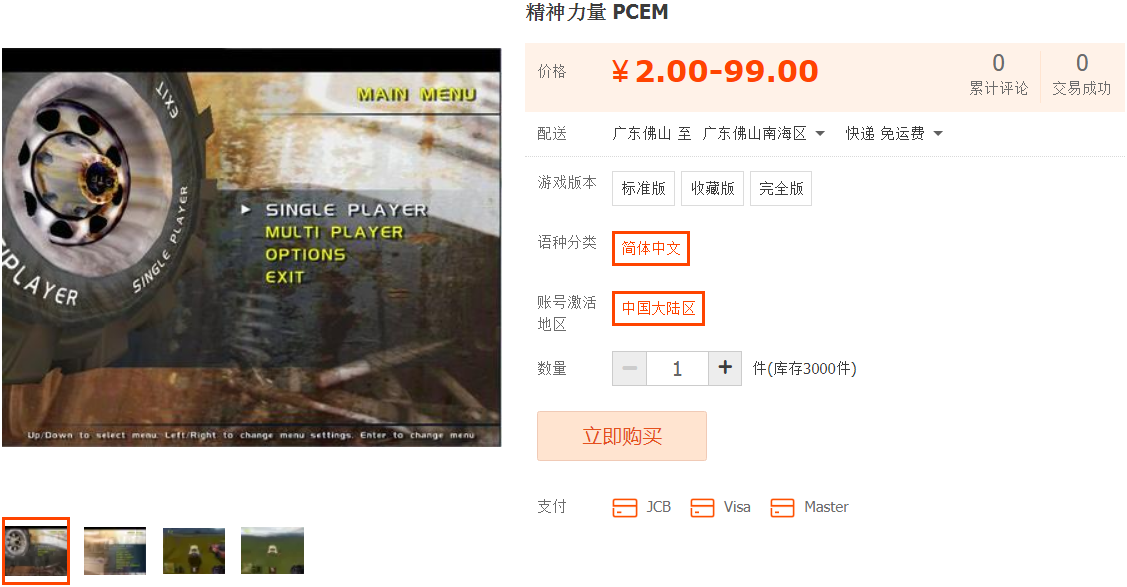Click the 立即购买 buy now button
Image resolution: width=1127 pixels, height=587 pixels.
coord(622,436)
